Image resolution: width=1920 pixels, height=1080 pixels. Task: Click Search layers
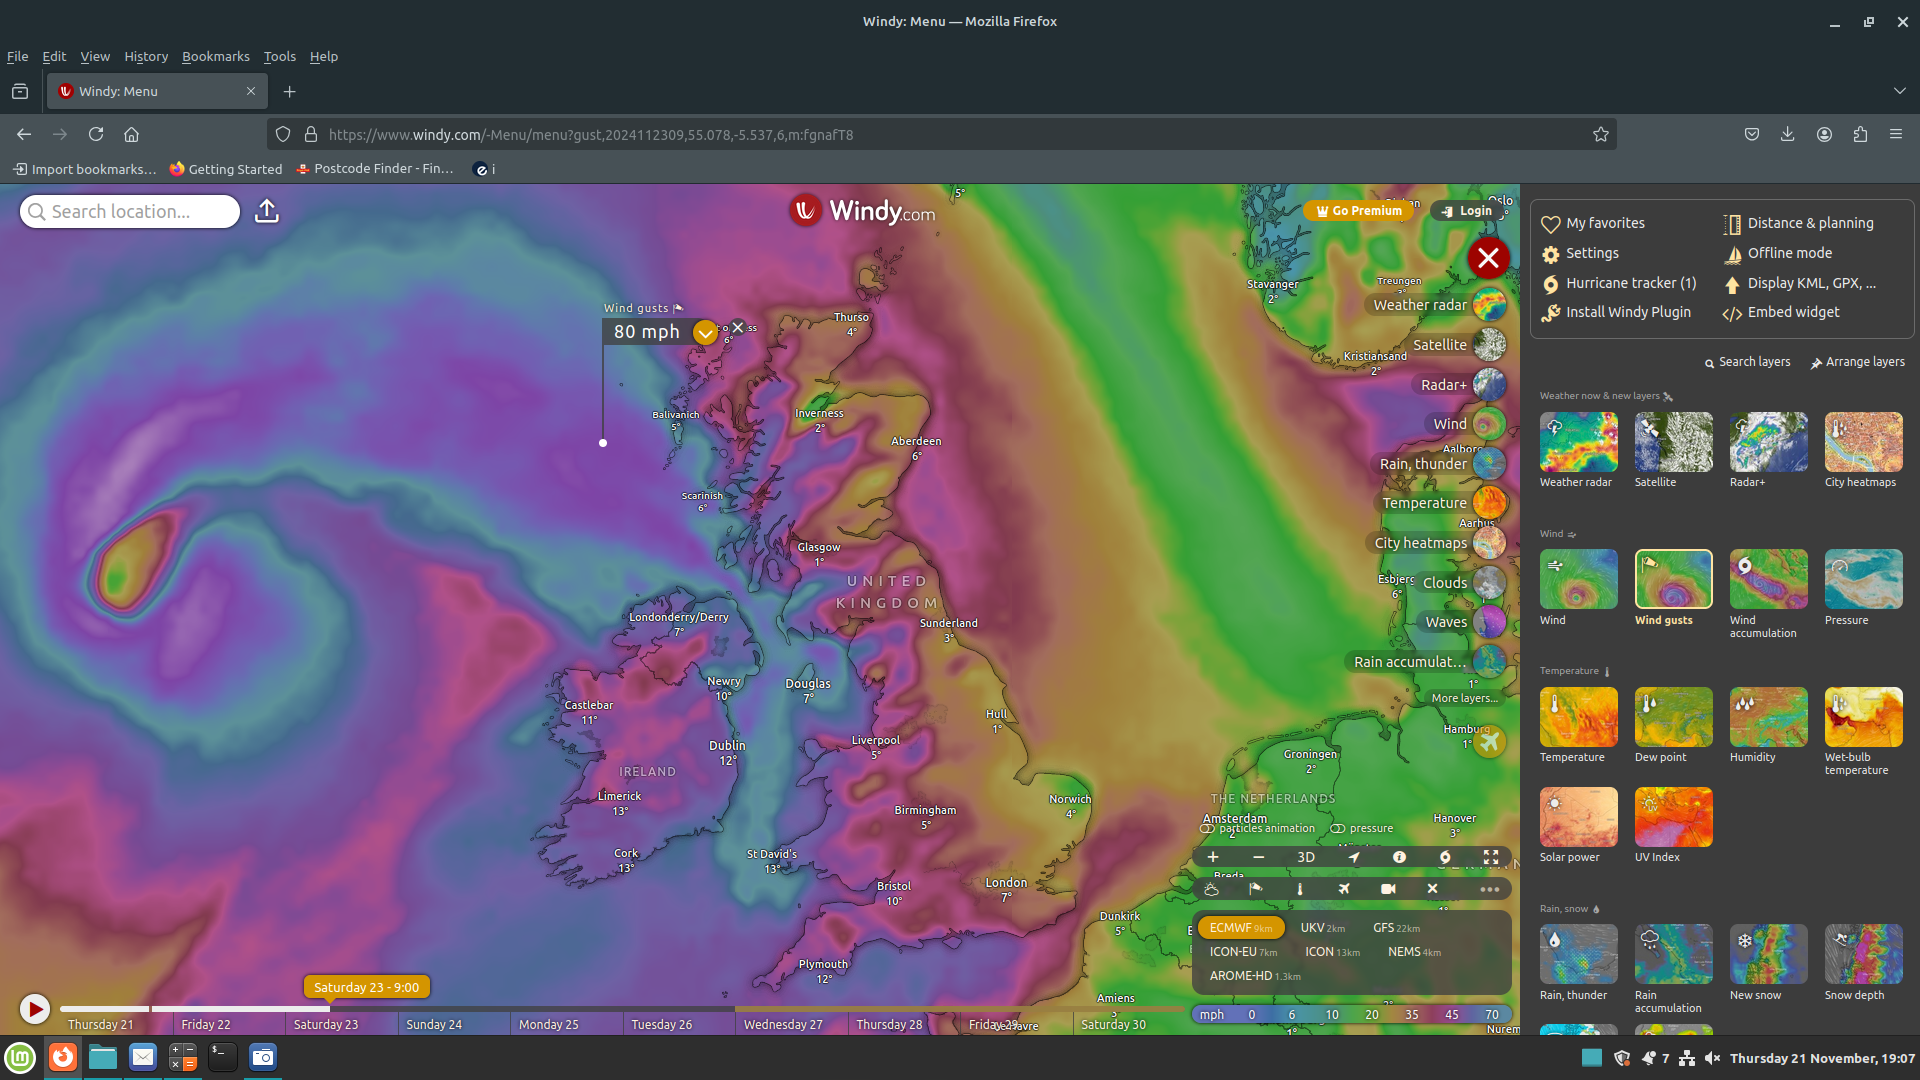(1747, 362)
